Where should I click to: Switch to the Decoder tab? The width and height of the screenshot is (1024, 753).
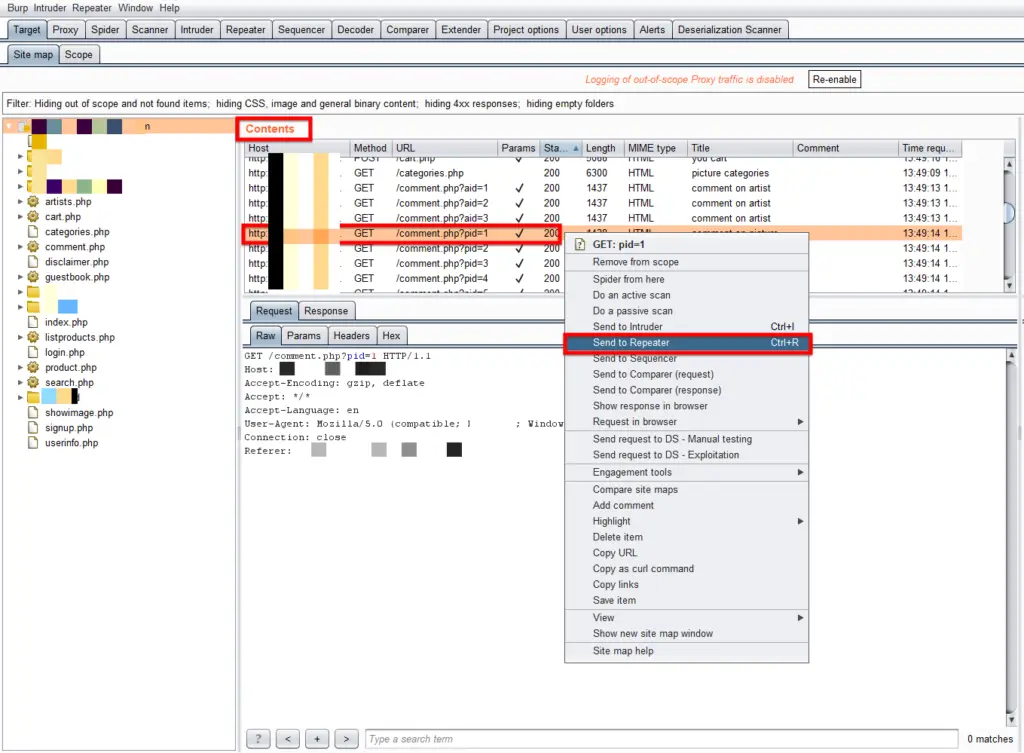355,30
